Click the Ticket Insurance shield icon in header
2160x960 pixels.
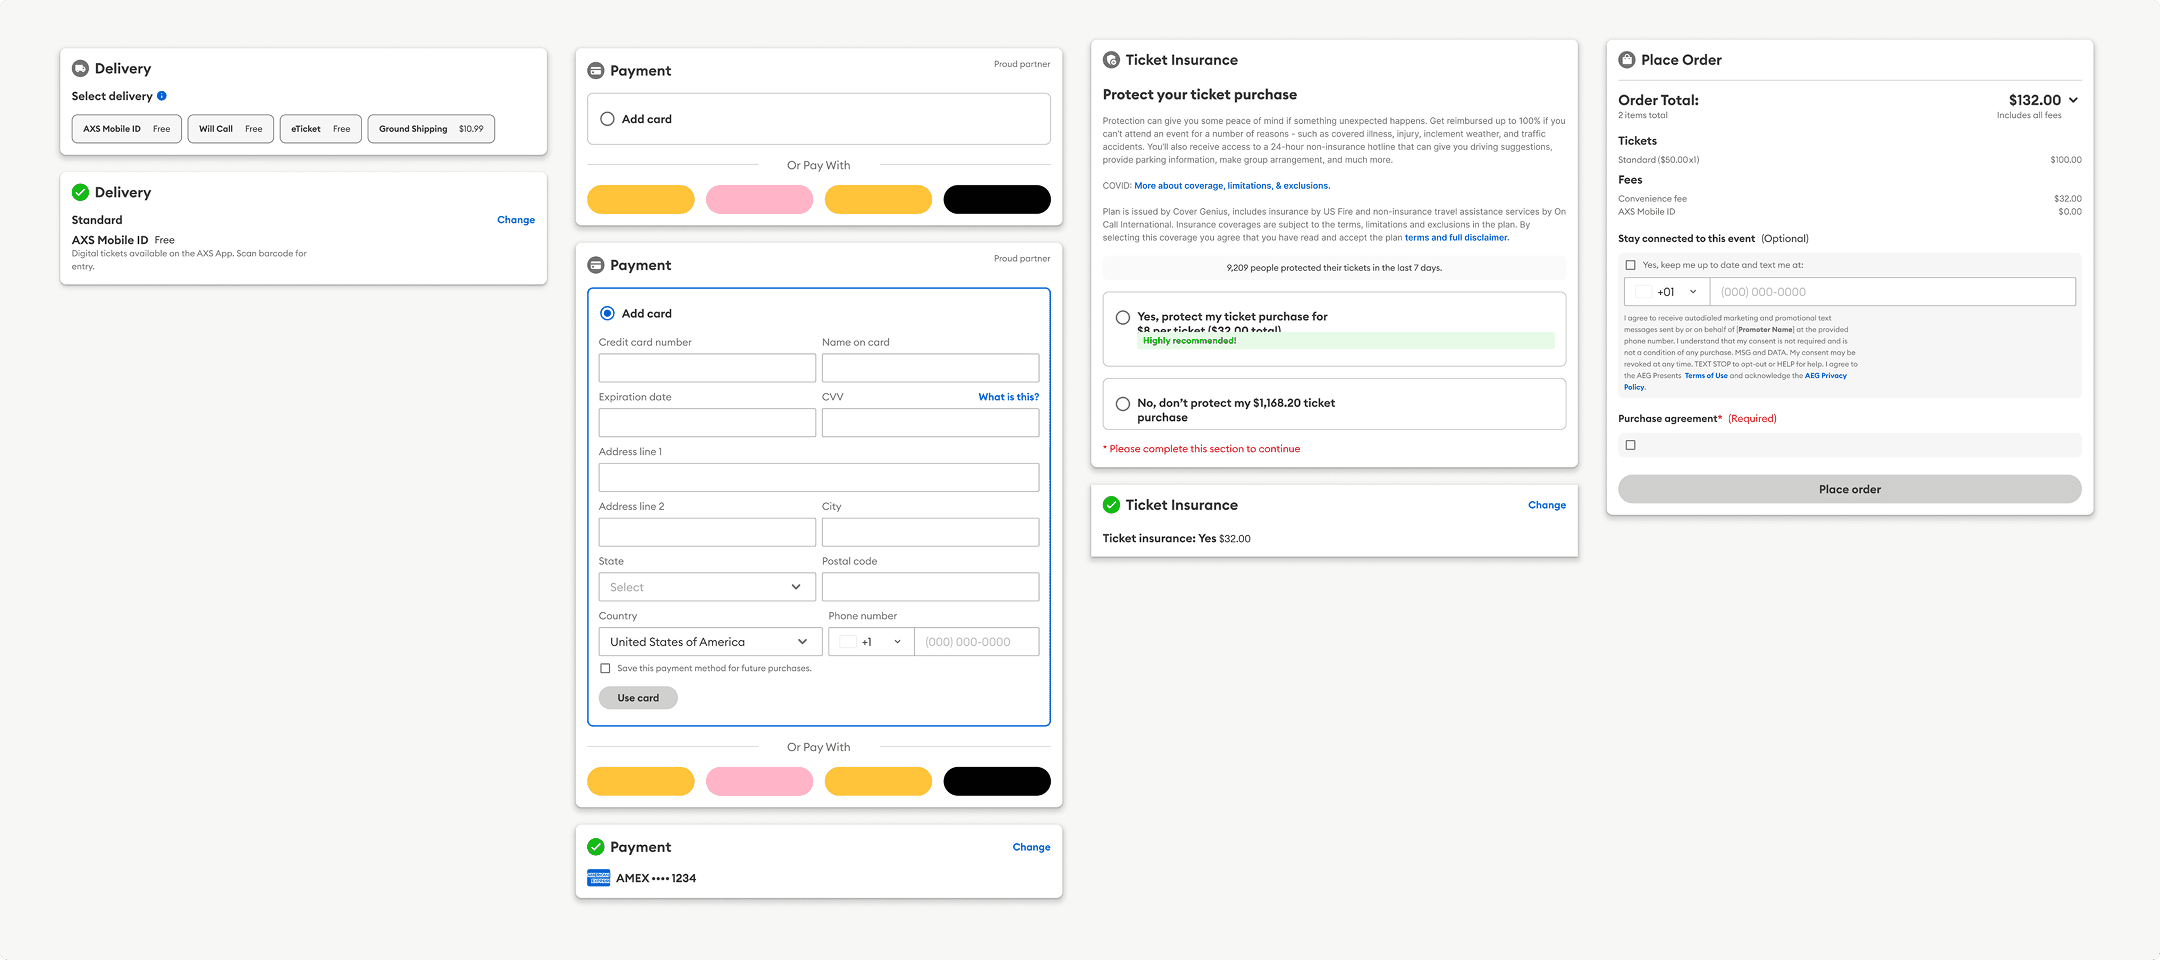(x=1111, y=60)
